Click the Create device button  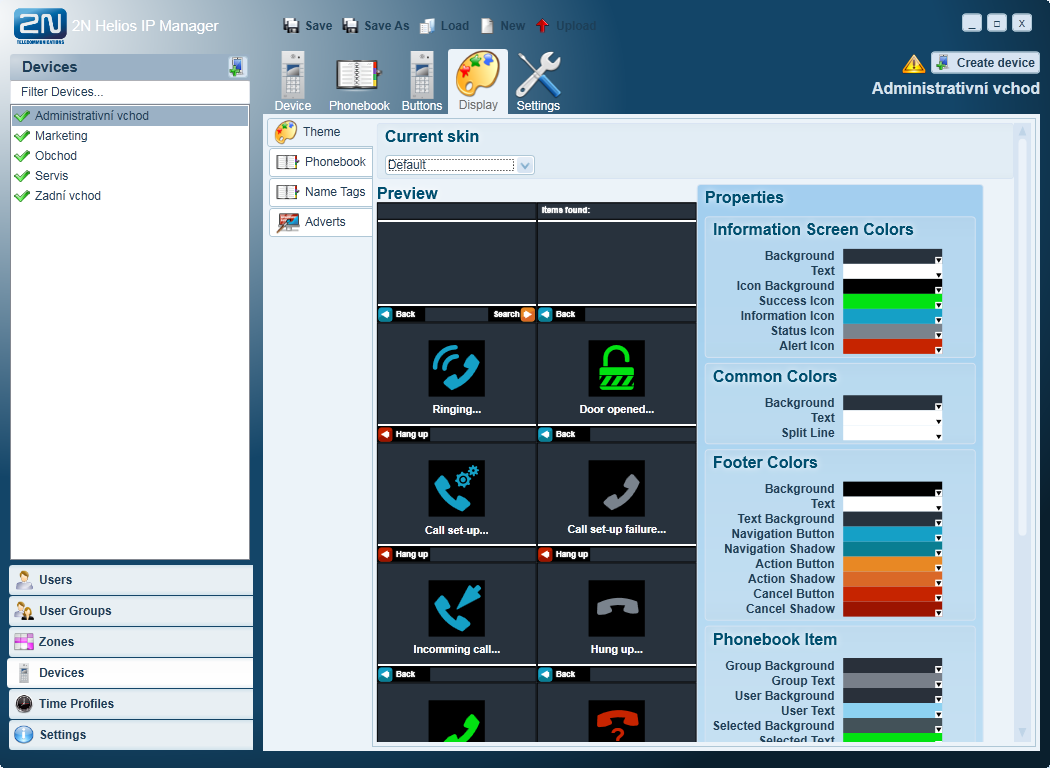[985, 62]
